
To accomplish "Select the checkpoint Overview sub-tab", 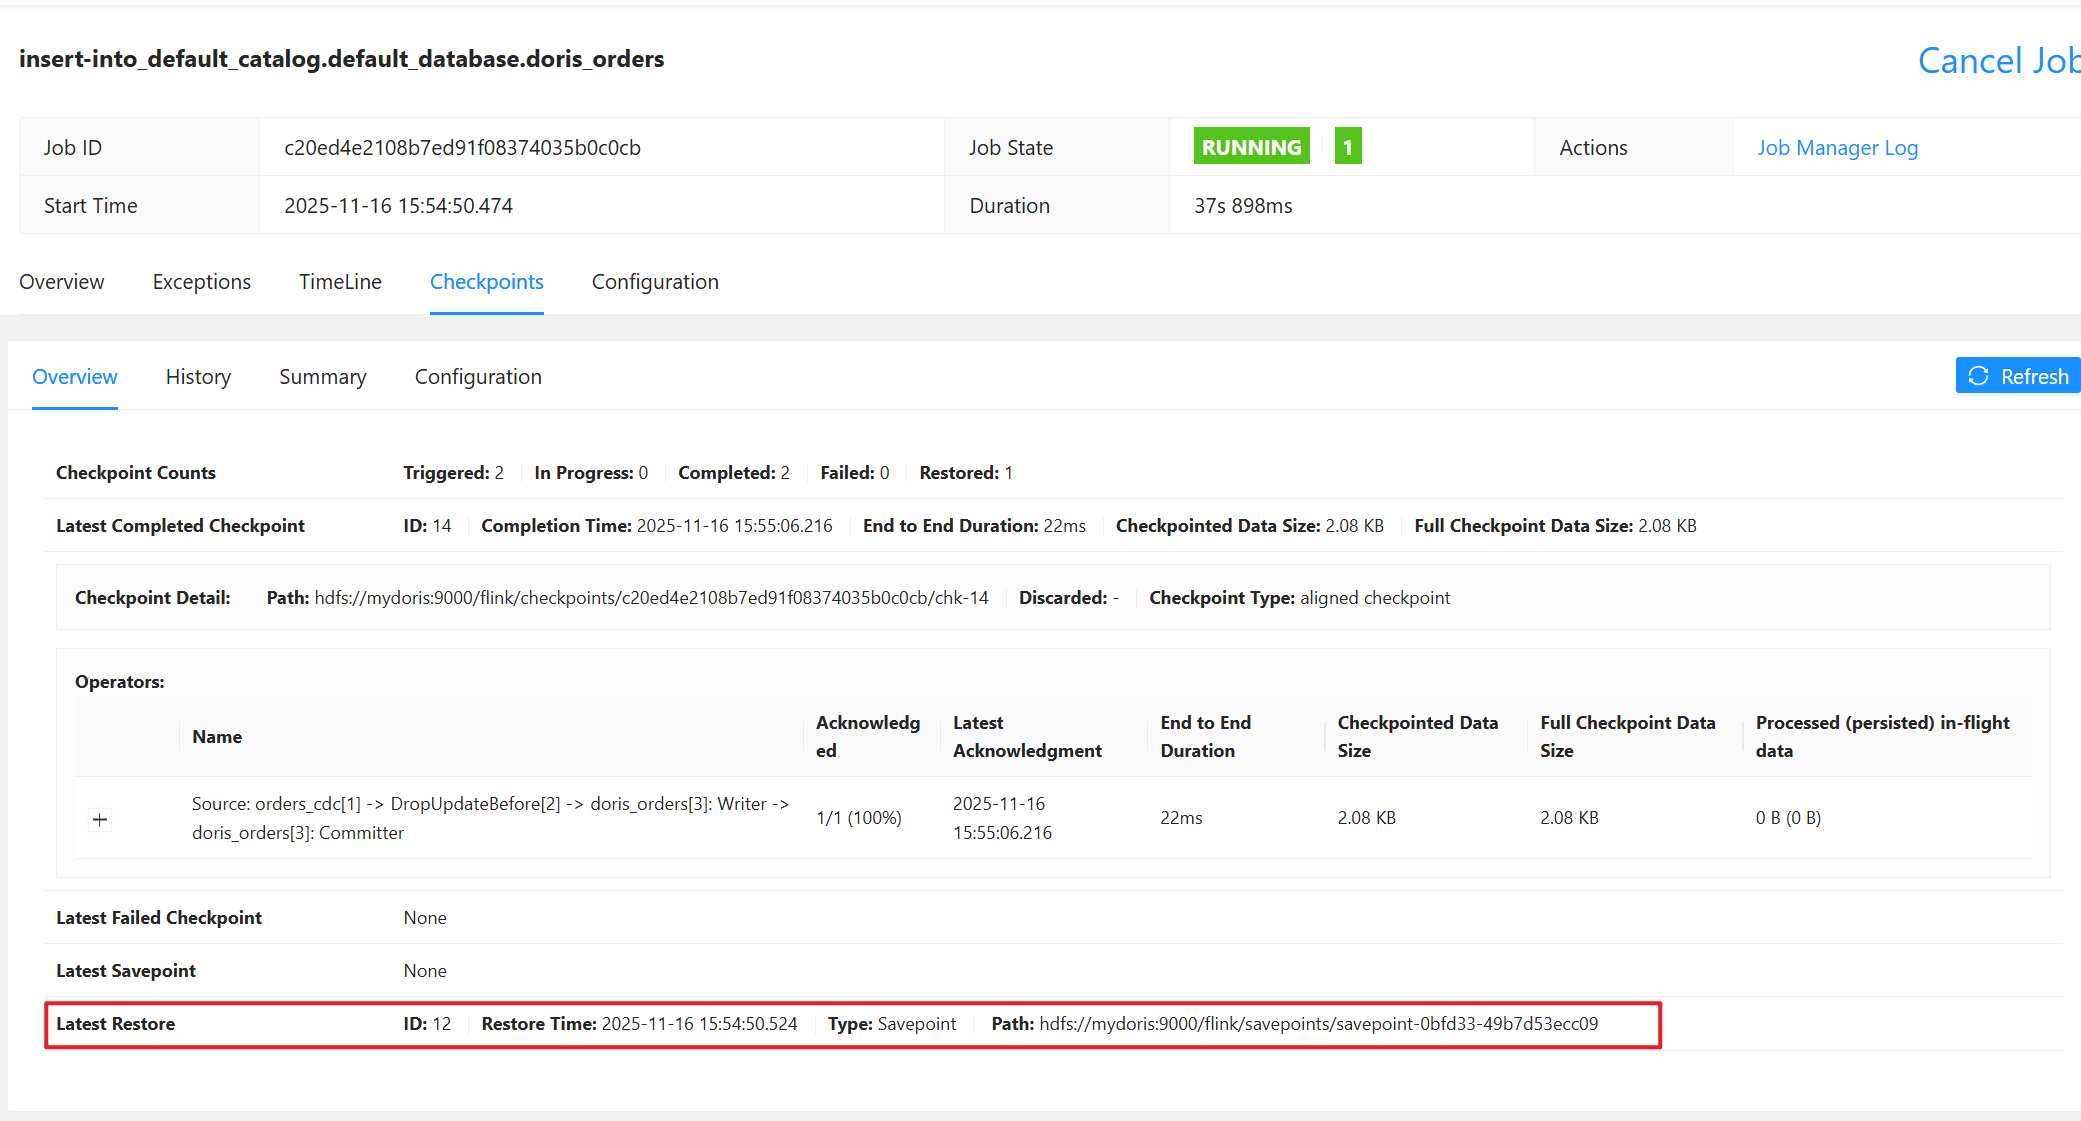I will [x=75, y=377].
